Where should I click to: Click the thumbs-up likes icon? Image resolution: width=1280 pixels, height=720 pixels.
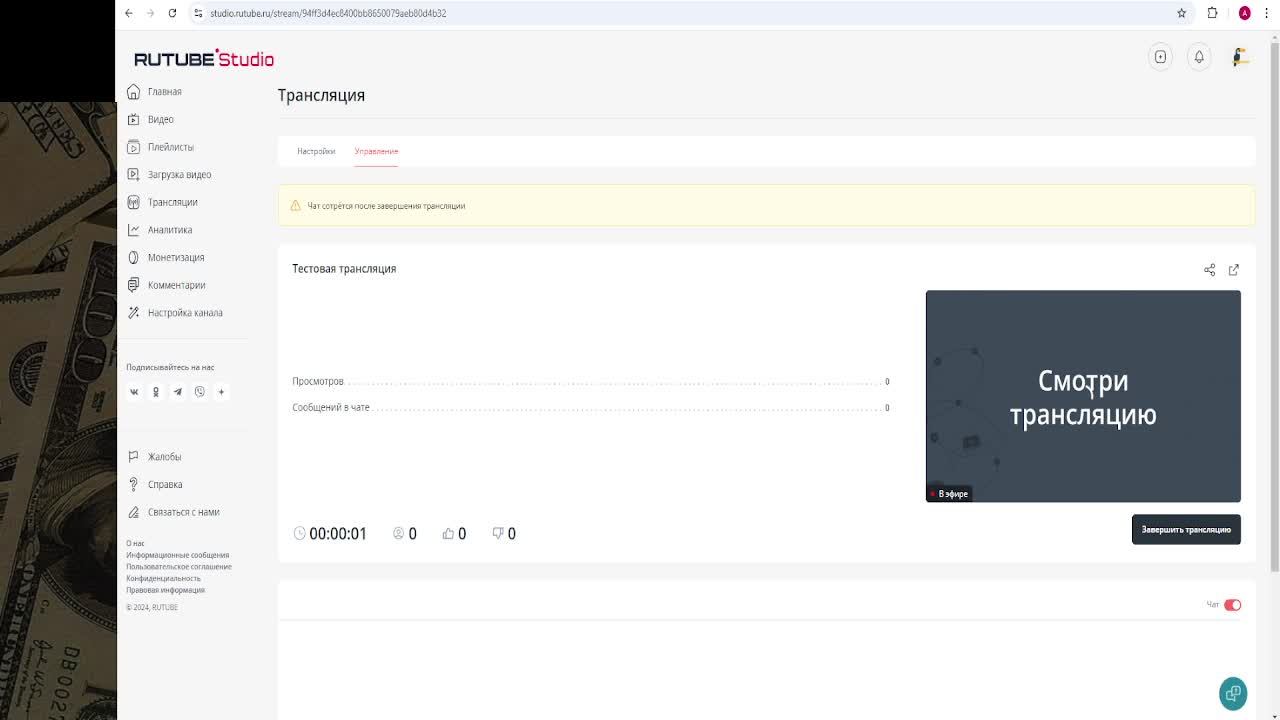click(448, 533)
